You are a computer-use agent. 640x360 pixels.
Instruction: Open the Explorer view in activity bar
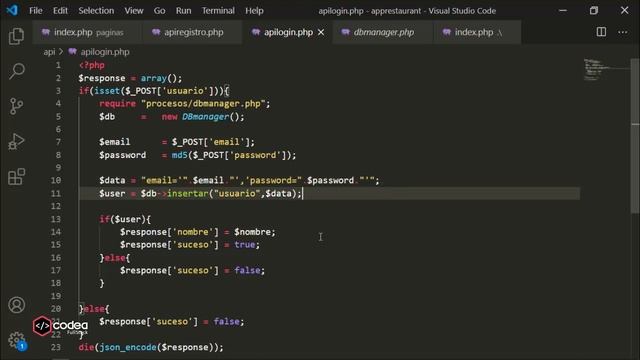(x=16, y=36)
